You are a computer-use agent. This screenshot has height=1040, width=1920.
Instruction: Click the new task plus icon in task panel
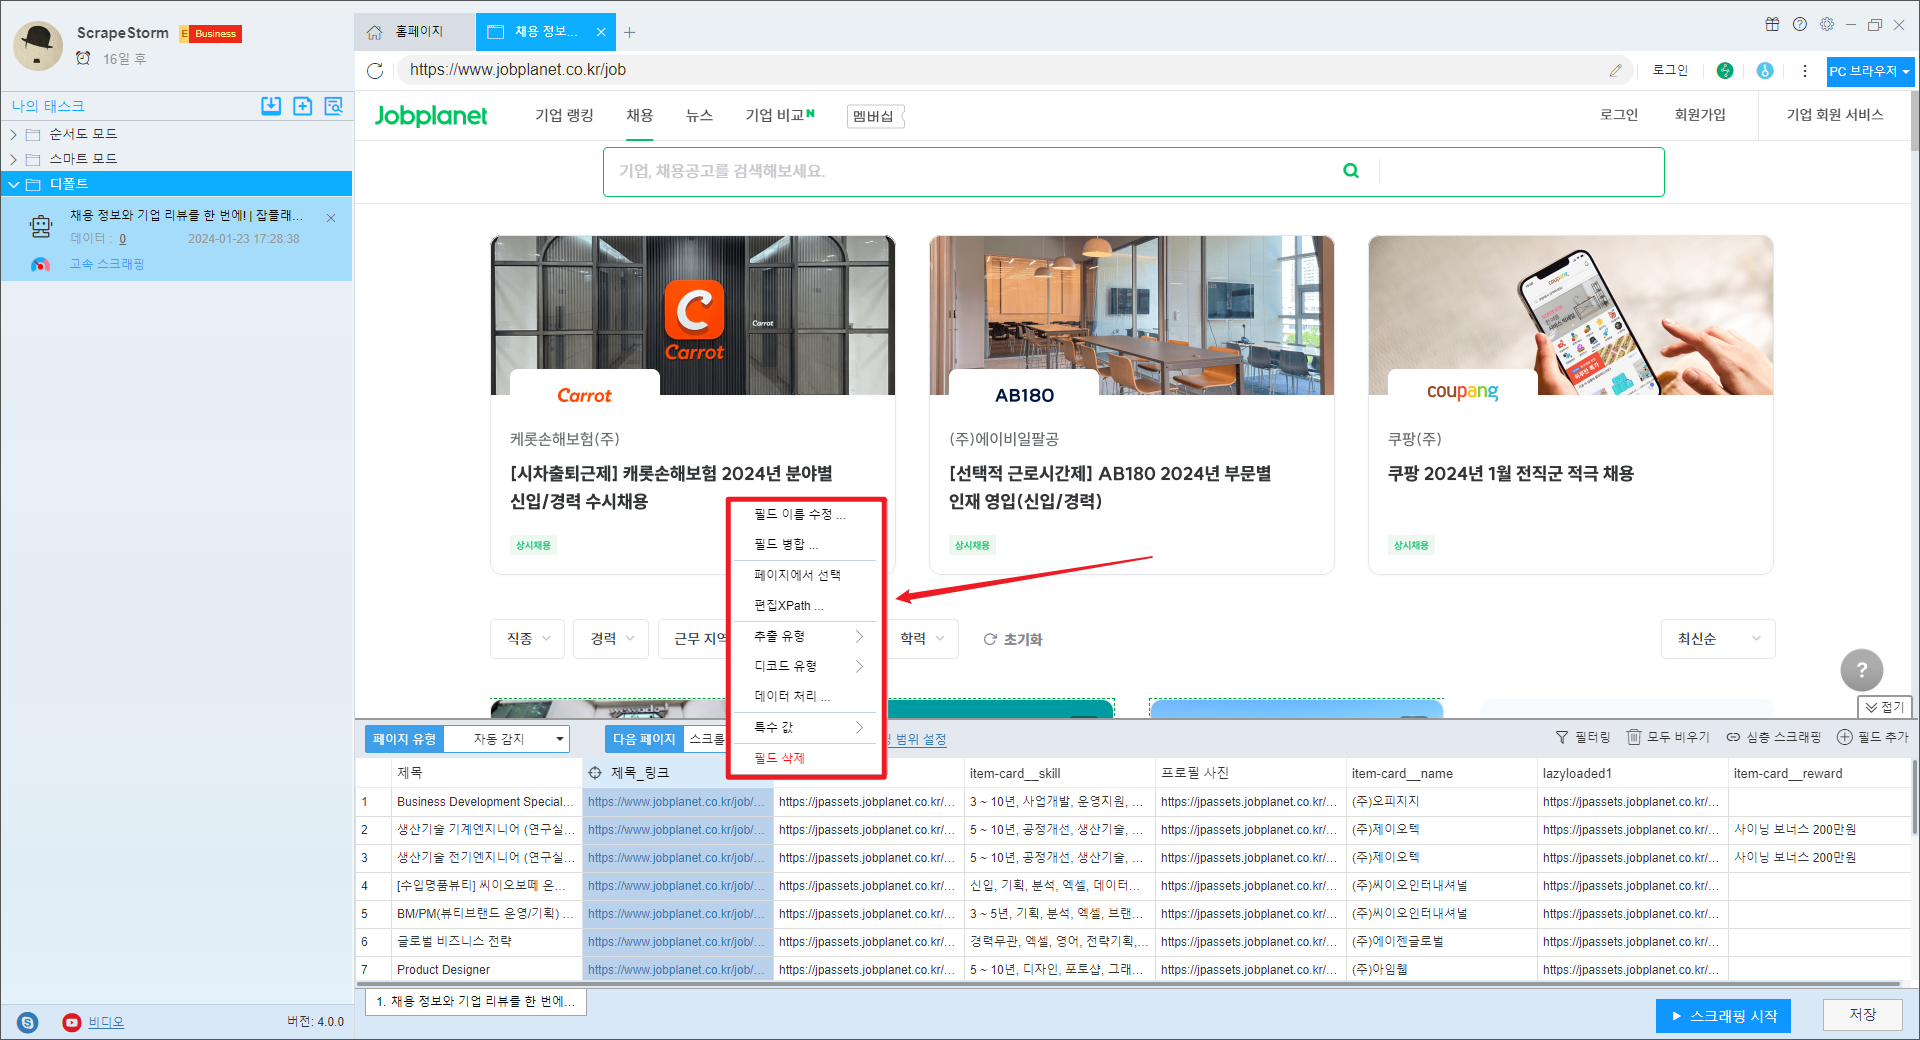[x=302, y=106]
